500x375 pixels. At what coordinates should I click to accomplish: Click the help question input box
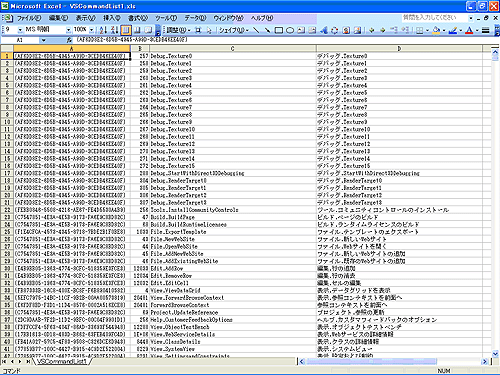pos(434,18)
